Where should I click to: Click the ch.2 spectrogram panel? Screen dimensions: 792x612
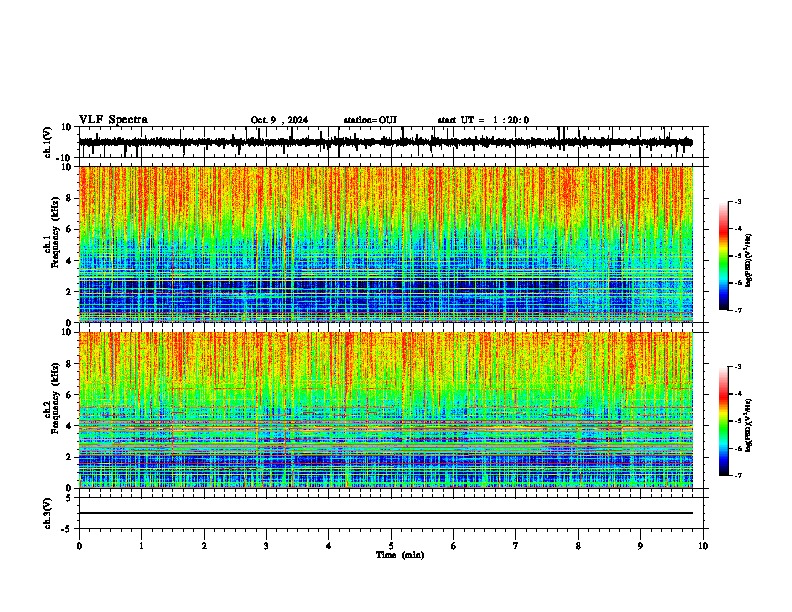386,410
